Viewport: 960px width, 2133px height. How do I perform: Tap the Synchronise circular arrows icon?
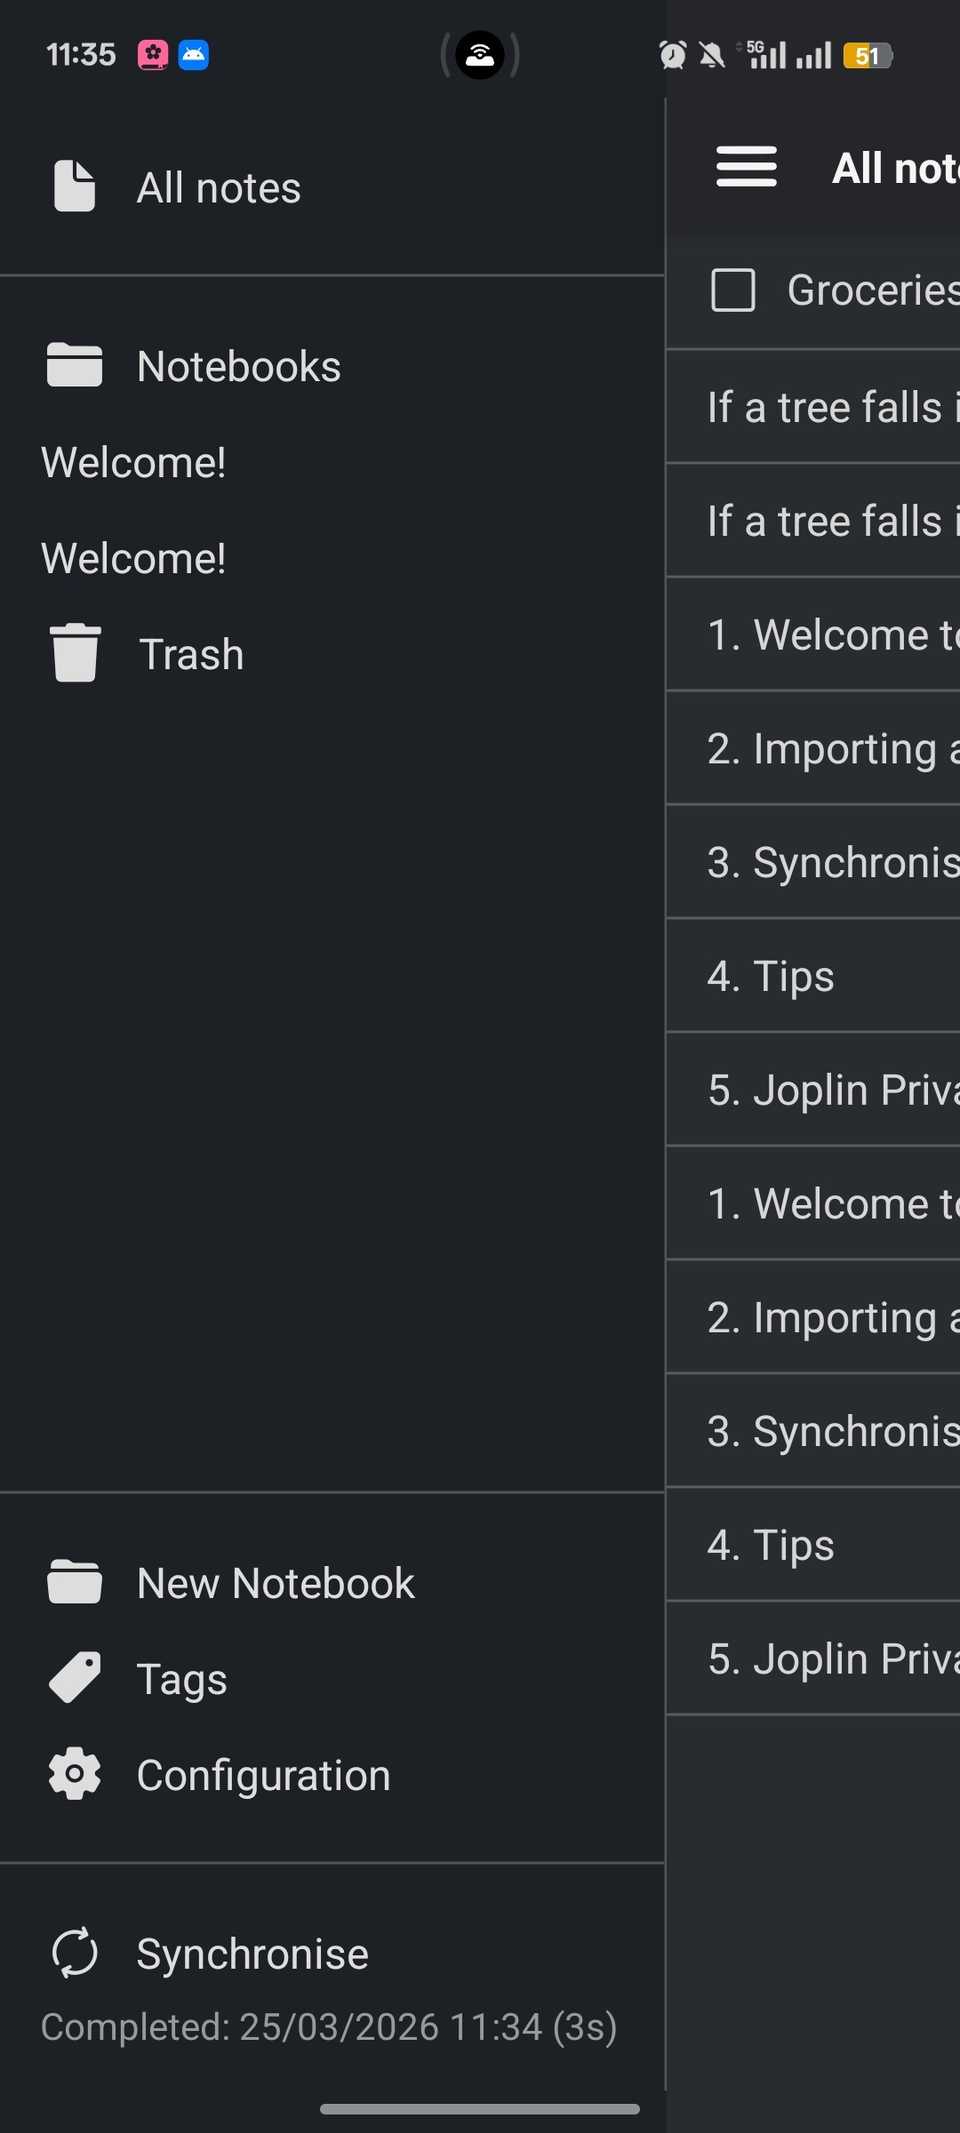[74, 1953]
